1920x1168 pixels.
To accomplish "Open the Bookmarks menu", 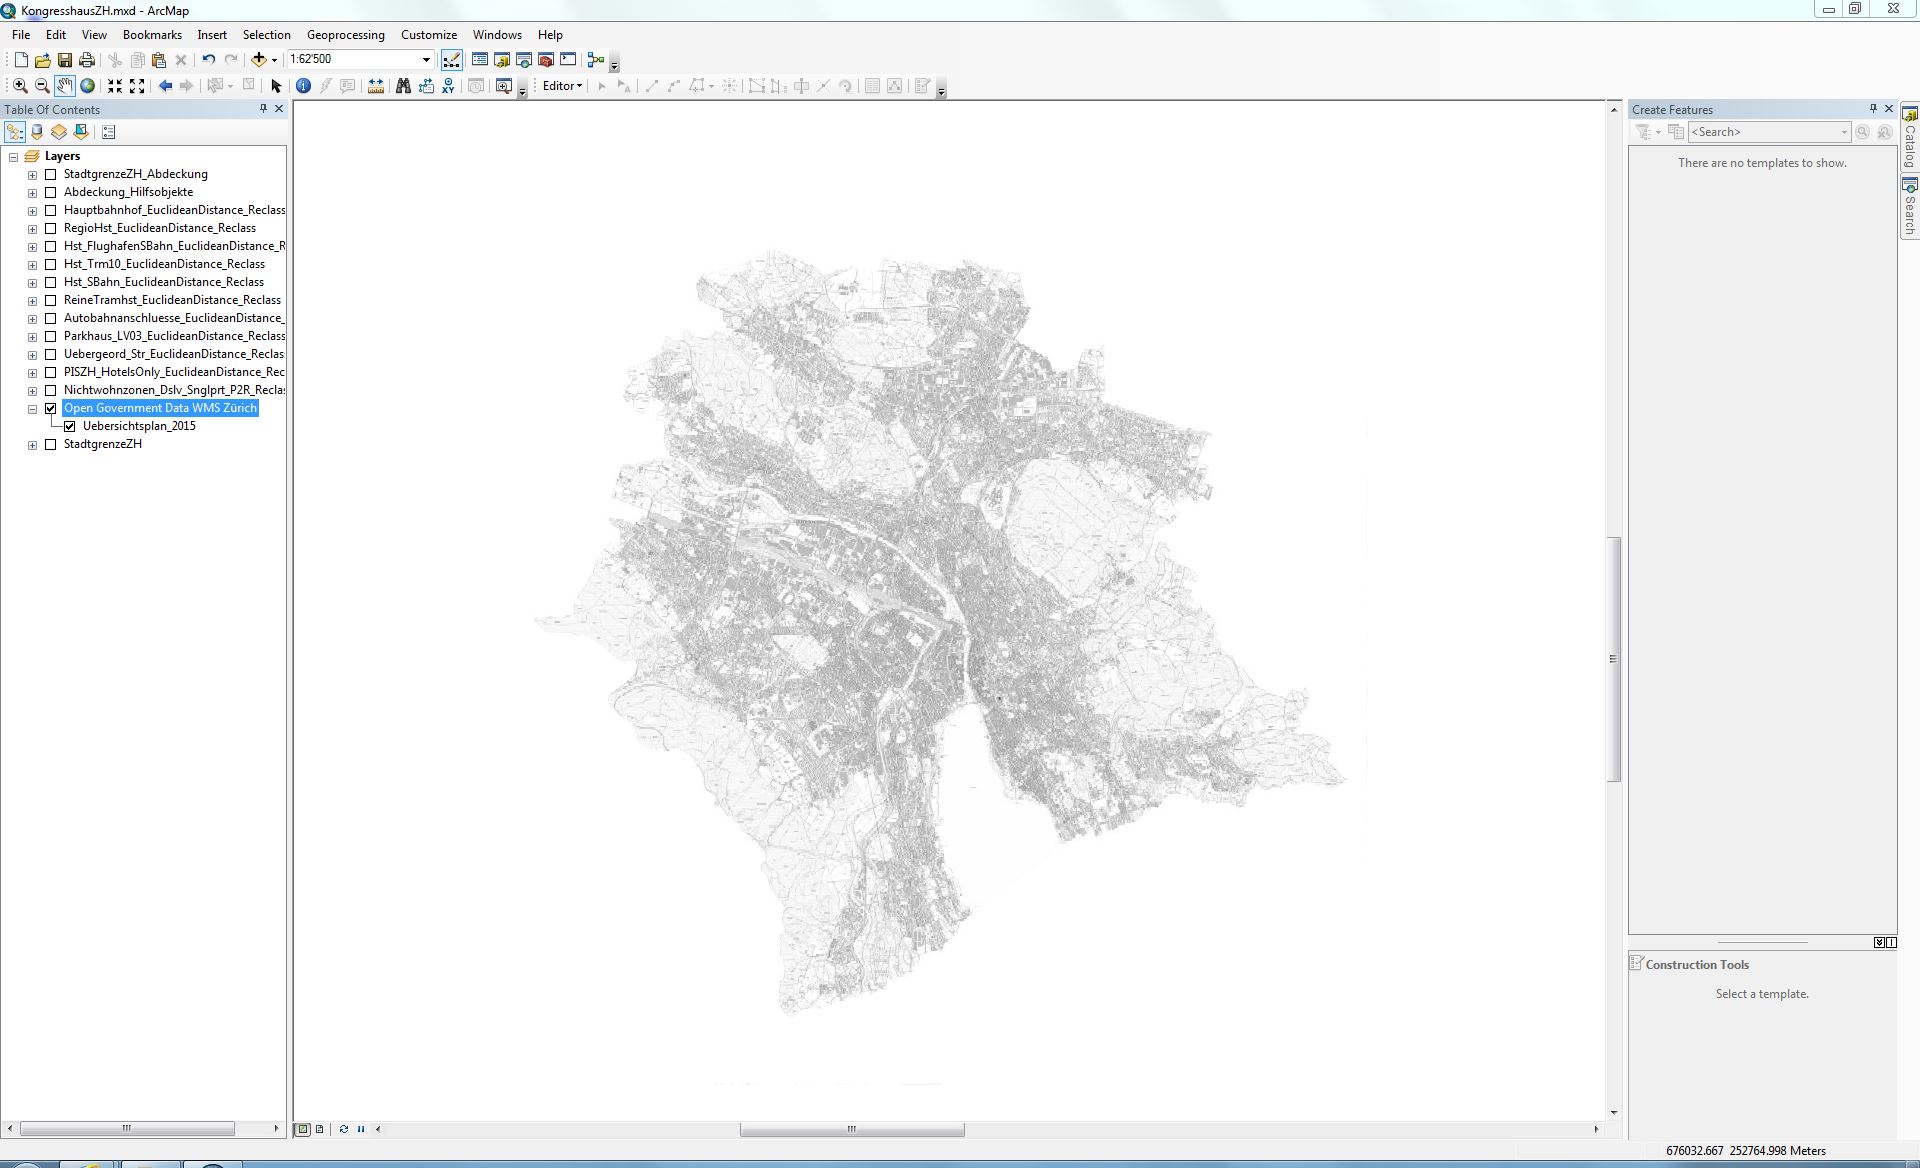I will coord(152,35).
